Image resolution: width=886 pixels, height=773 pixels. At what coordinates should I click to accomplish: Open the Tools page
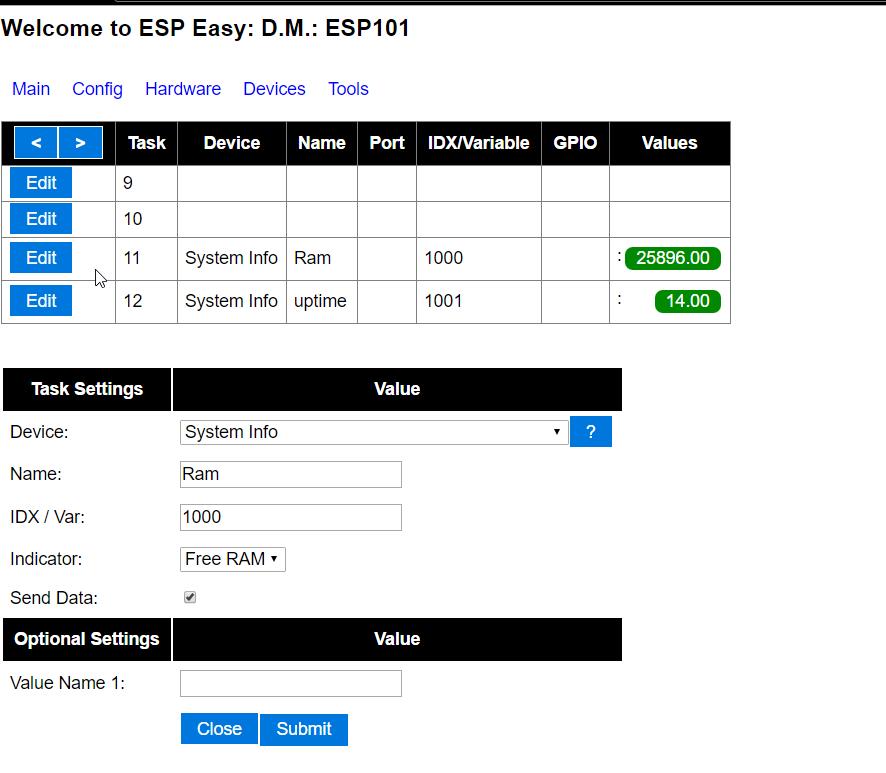(348, 89)
